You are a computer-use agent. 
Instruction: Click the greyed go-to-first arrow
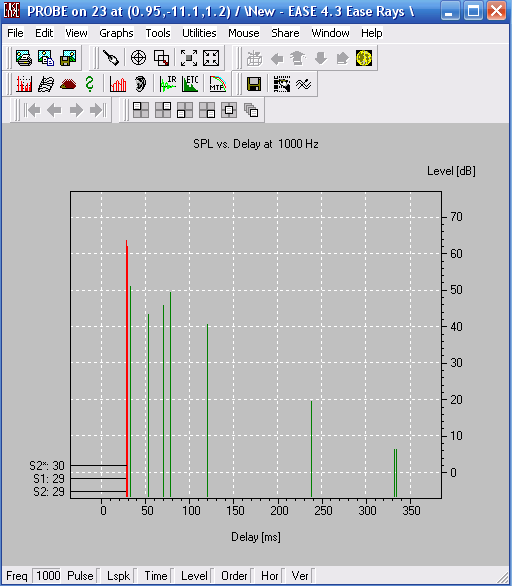(x=33, y=110)
